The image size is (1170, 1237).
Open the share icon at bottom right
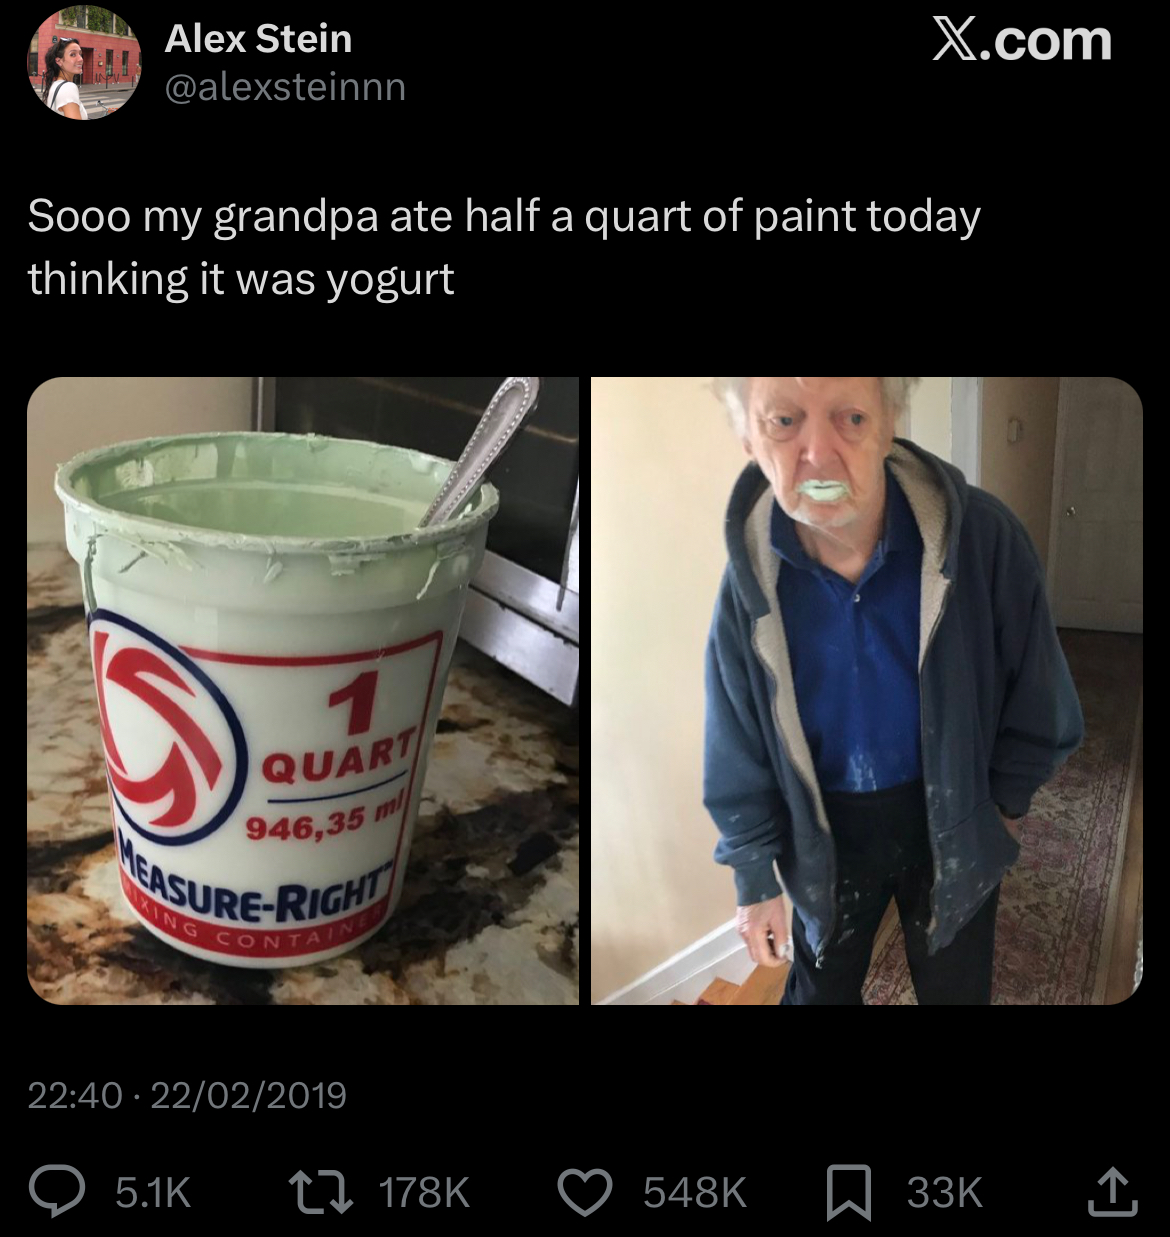(1111, 1191)
